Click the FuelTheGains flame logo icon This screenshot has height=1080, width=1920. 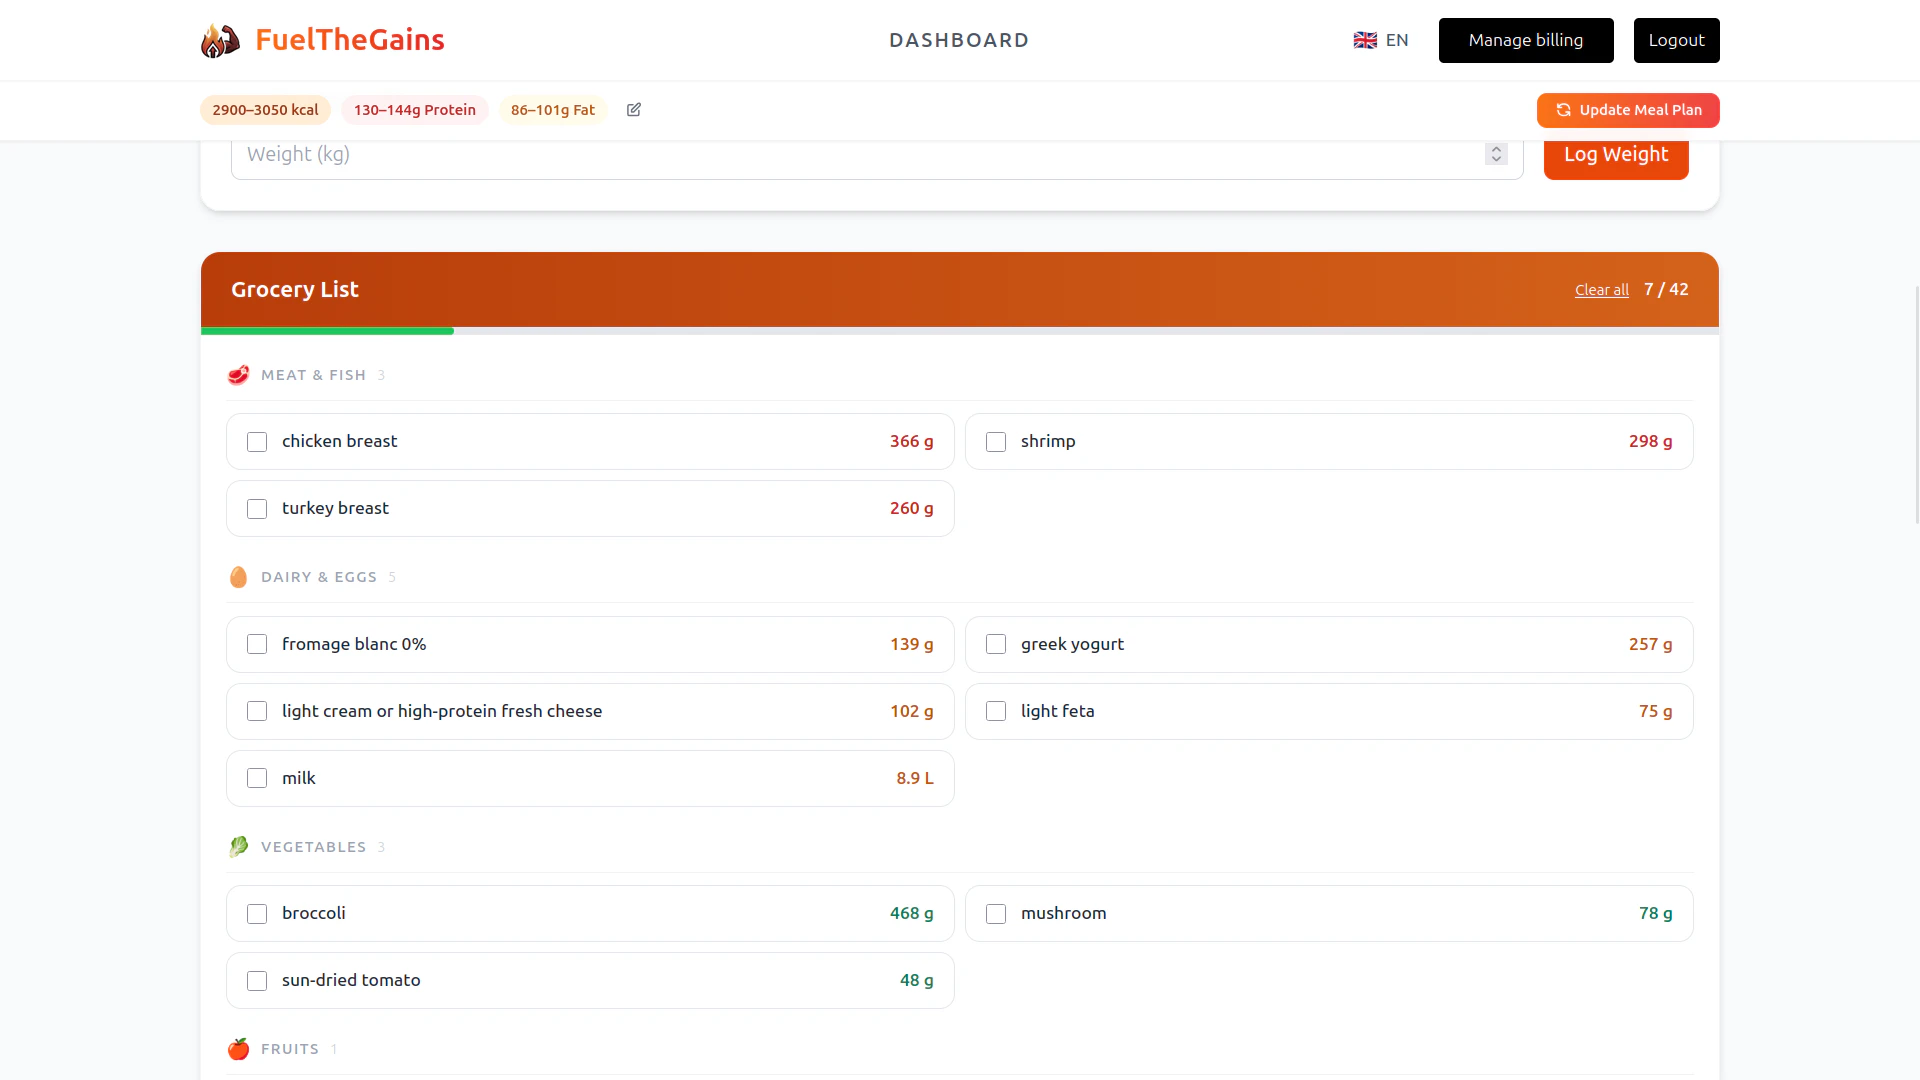click(x=221, y=40)
